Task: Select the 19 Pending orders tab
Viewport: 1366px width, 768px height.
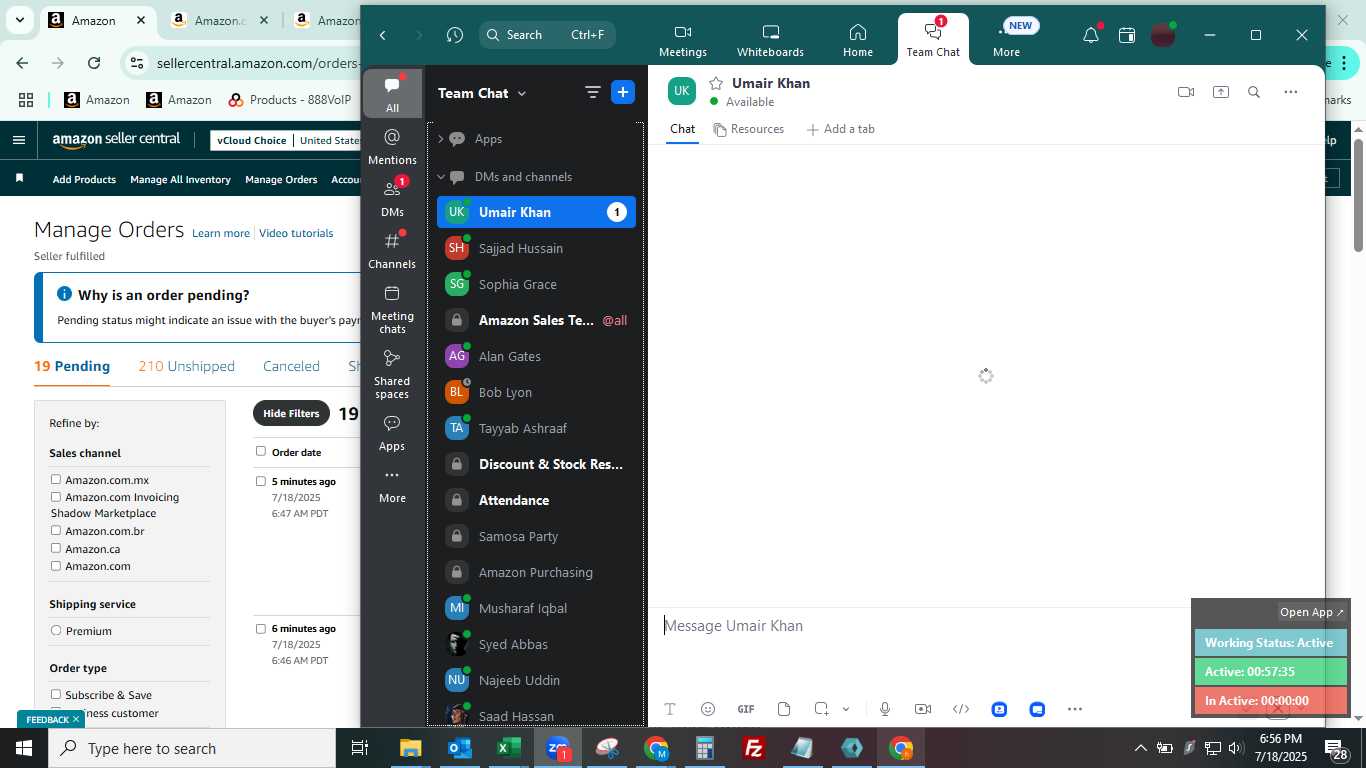Action: click(x=72, y=366)
